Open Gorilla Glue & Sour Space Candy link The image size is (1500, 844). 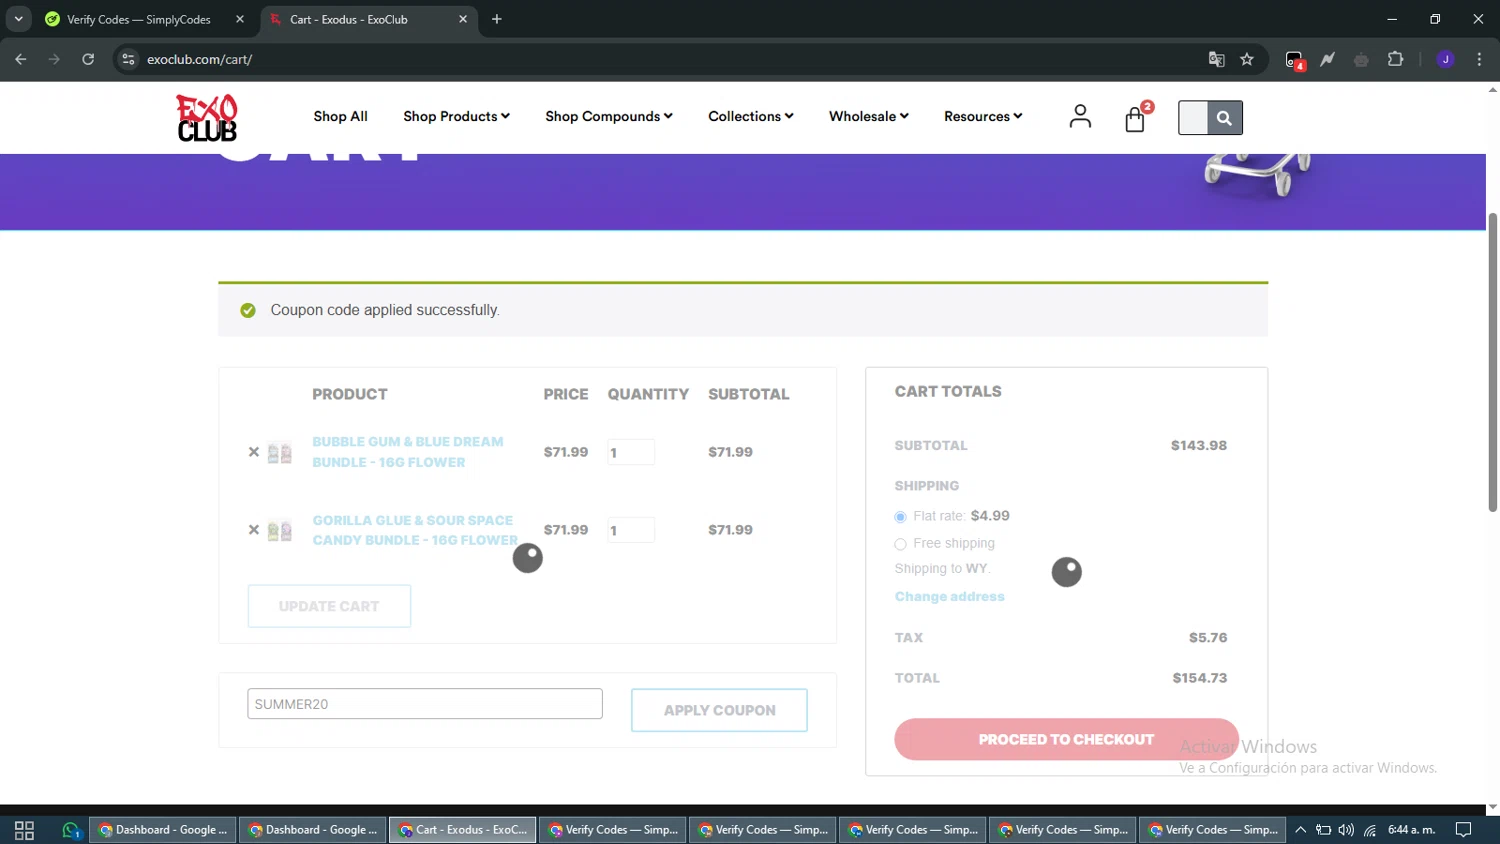click(x=415, y=530)
